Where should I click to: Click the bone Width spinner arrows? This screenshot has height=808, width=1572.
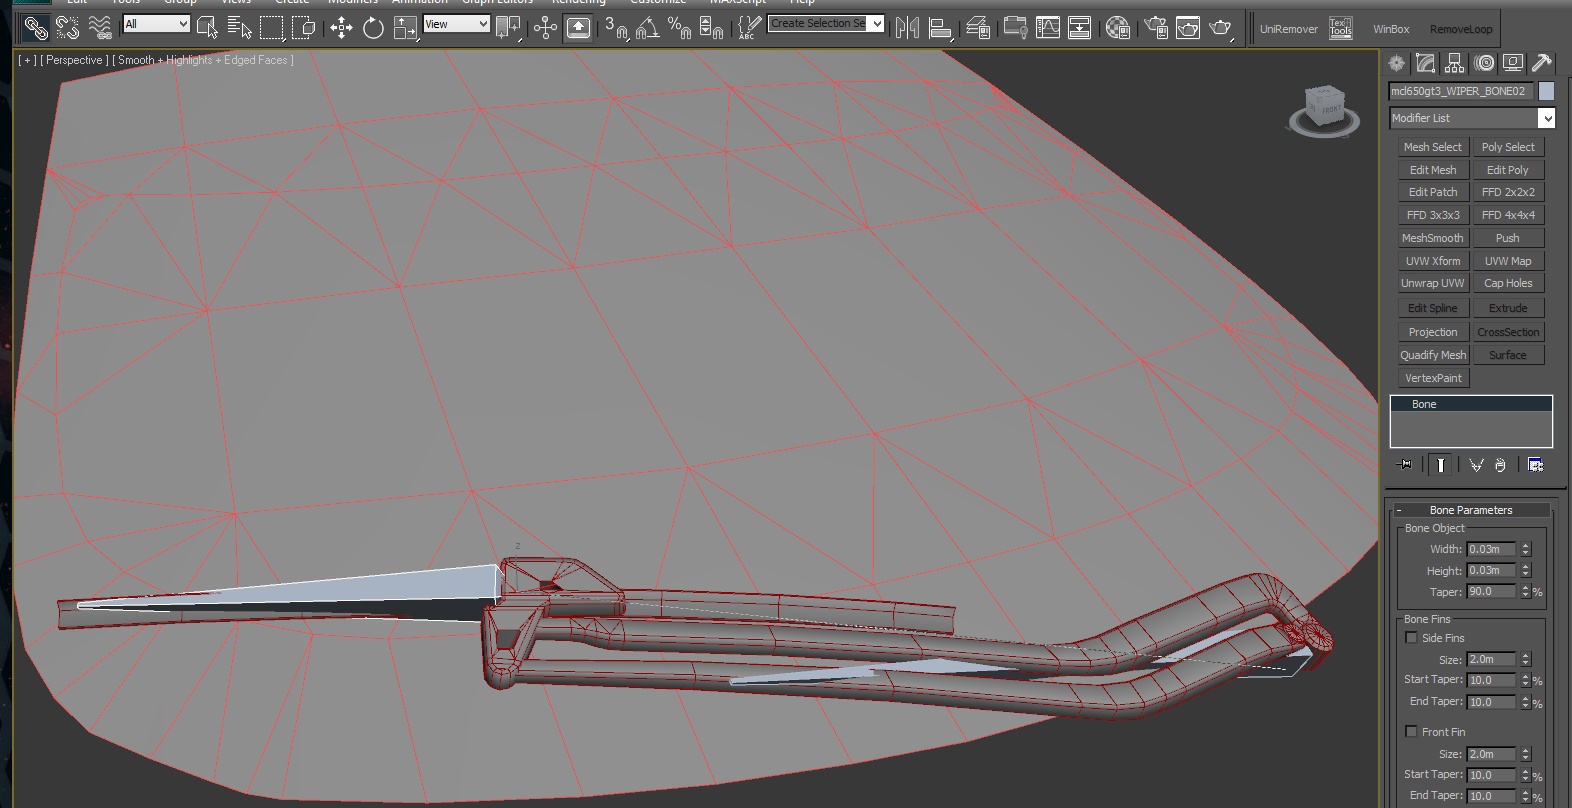(1526, 549)
